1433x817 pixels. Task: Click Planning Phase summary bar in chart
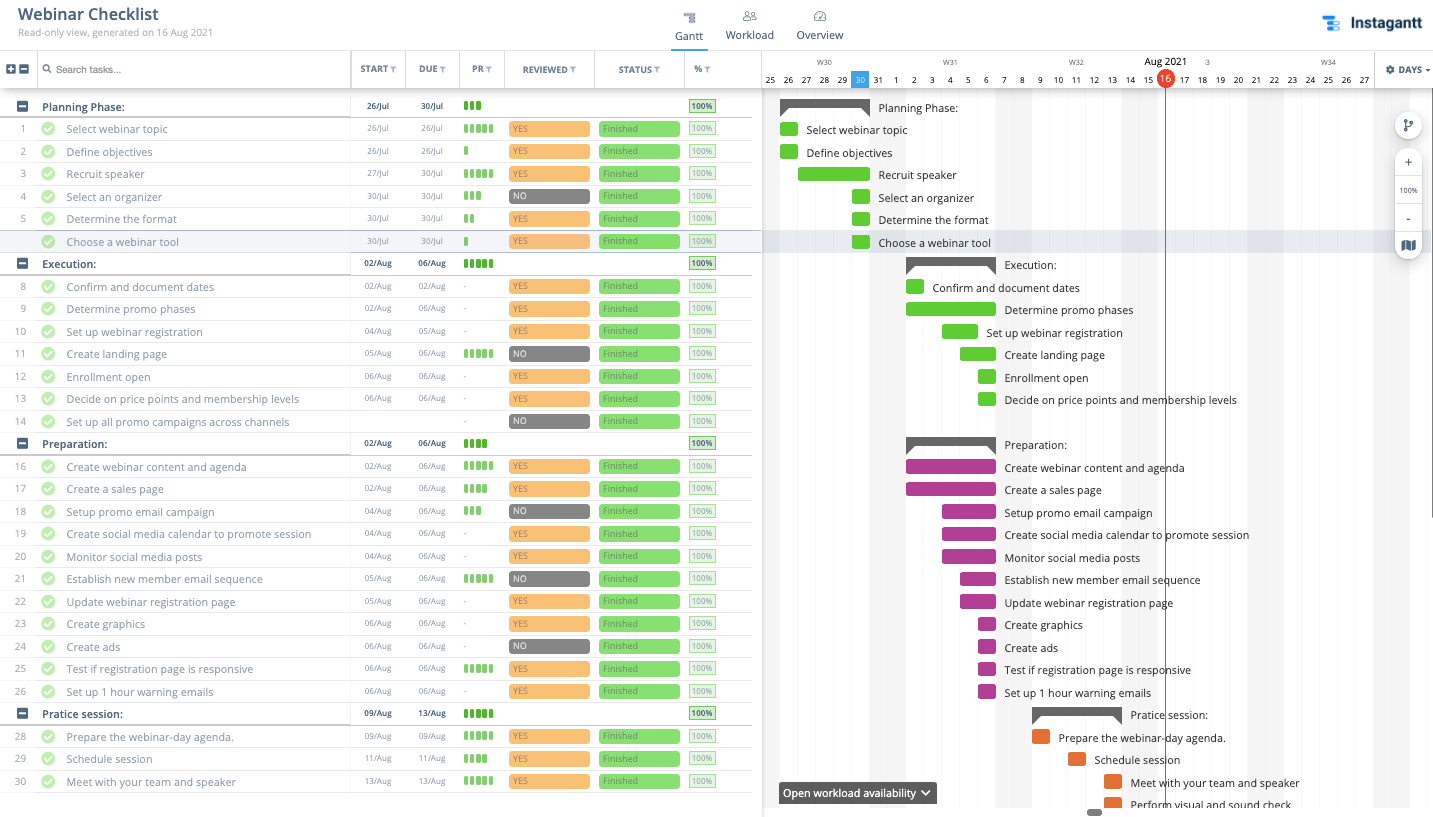(825, 106)
